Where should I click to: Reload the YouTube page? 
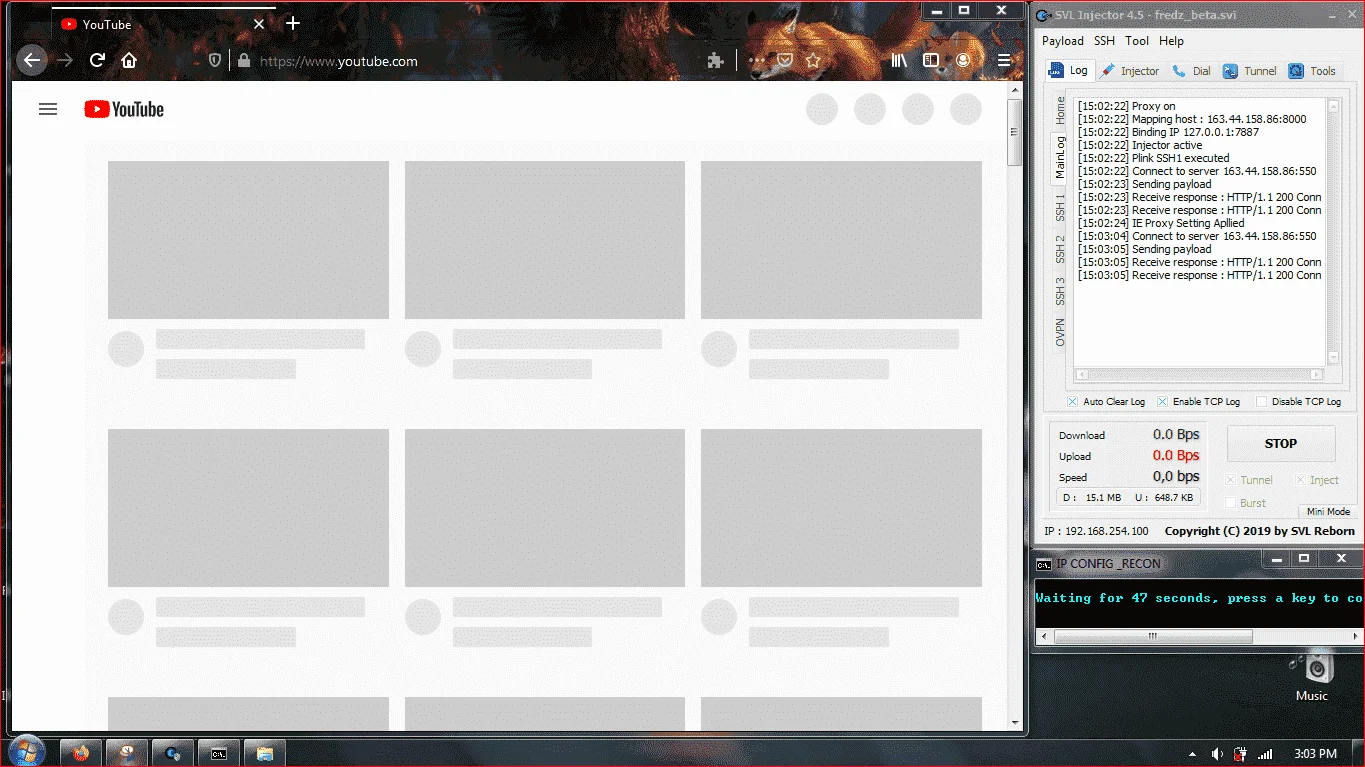[x=97, y=61]
